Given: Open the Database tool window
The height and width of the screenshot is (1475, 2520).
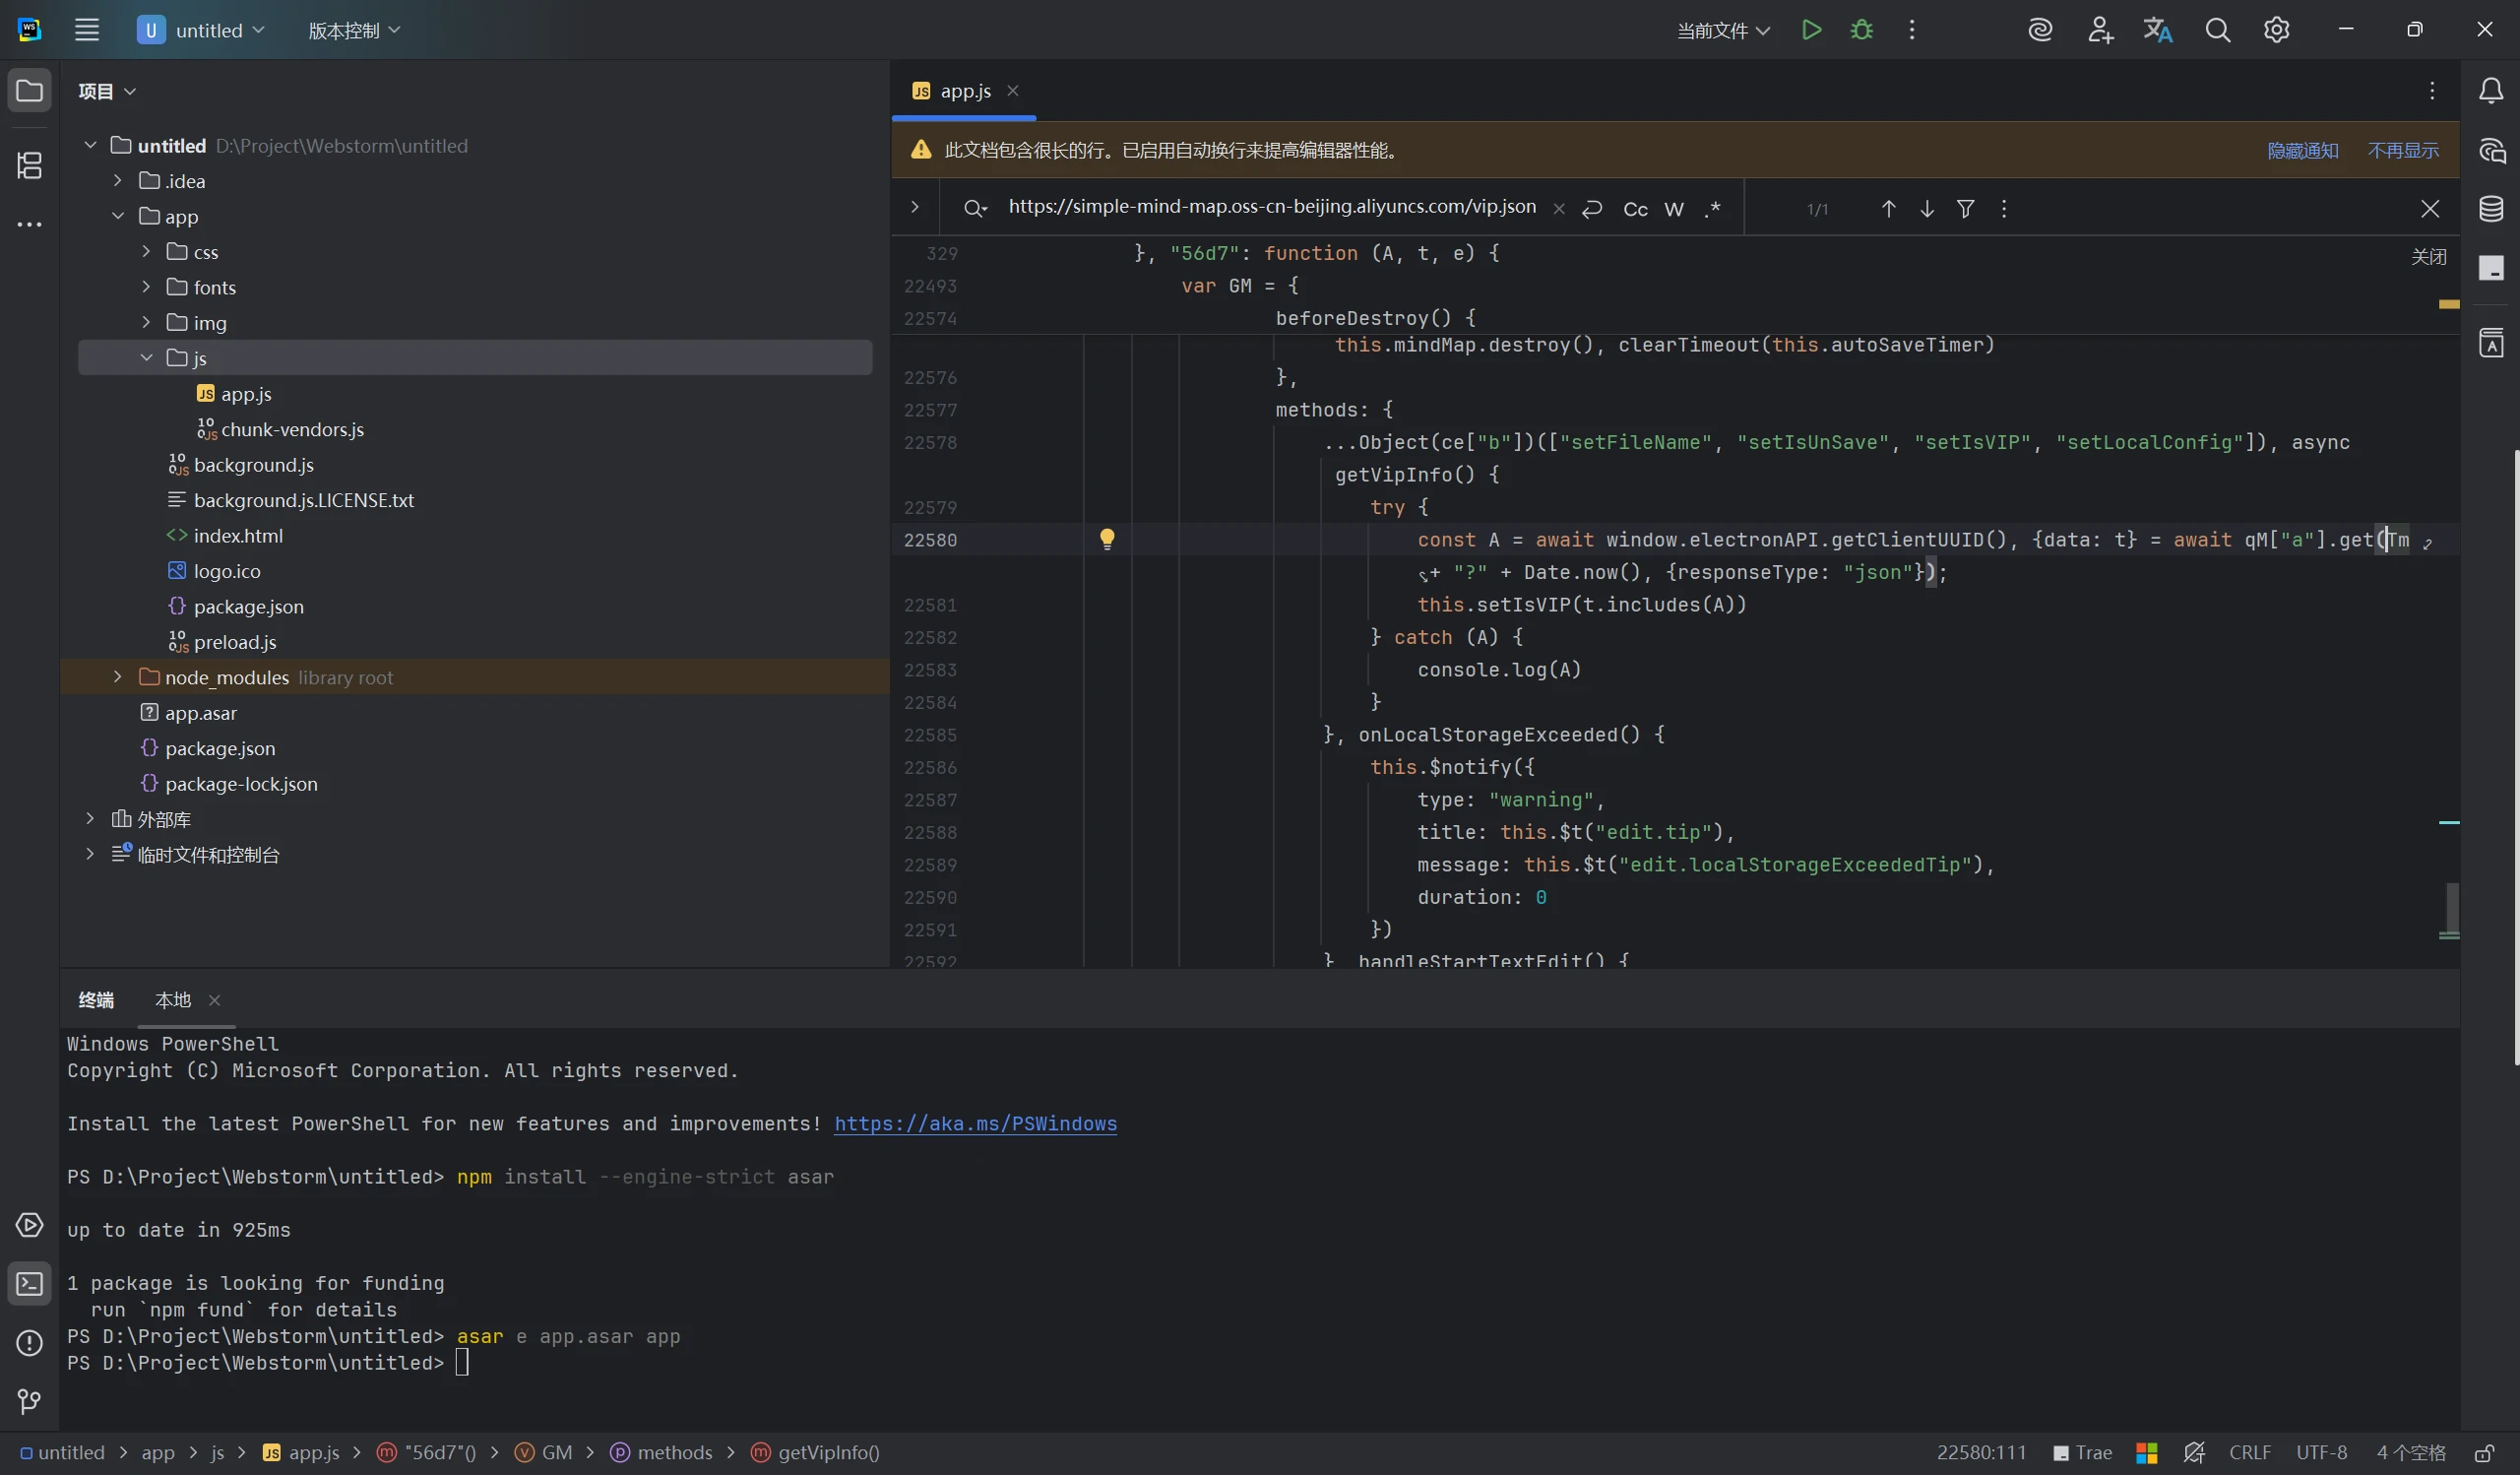Looking at the screenshot, I should [2491, 209].
